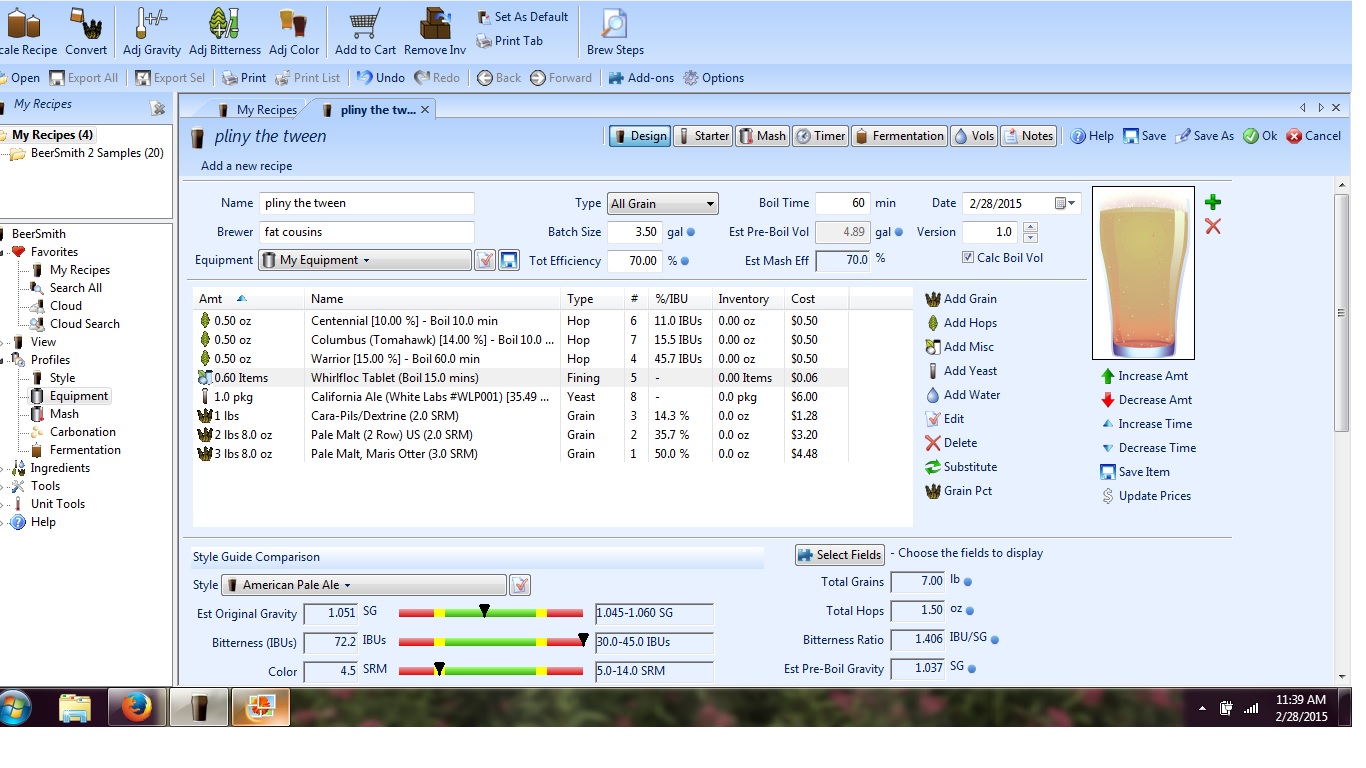
Task: Click the Batch Size input field
Action: pyautogui.click(x=634, y=232)
